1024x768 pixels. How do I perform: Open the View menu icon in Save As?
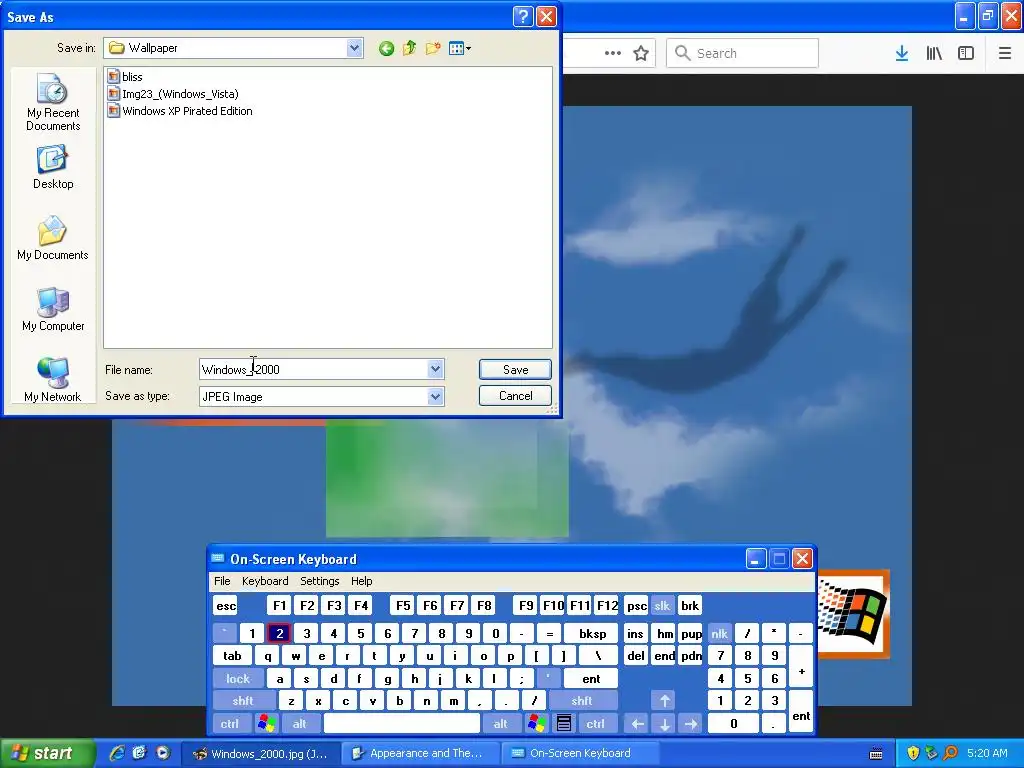(460, 48)
